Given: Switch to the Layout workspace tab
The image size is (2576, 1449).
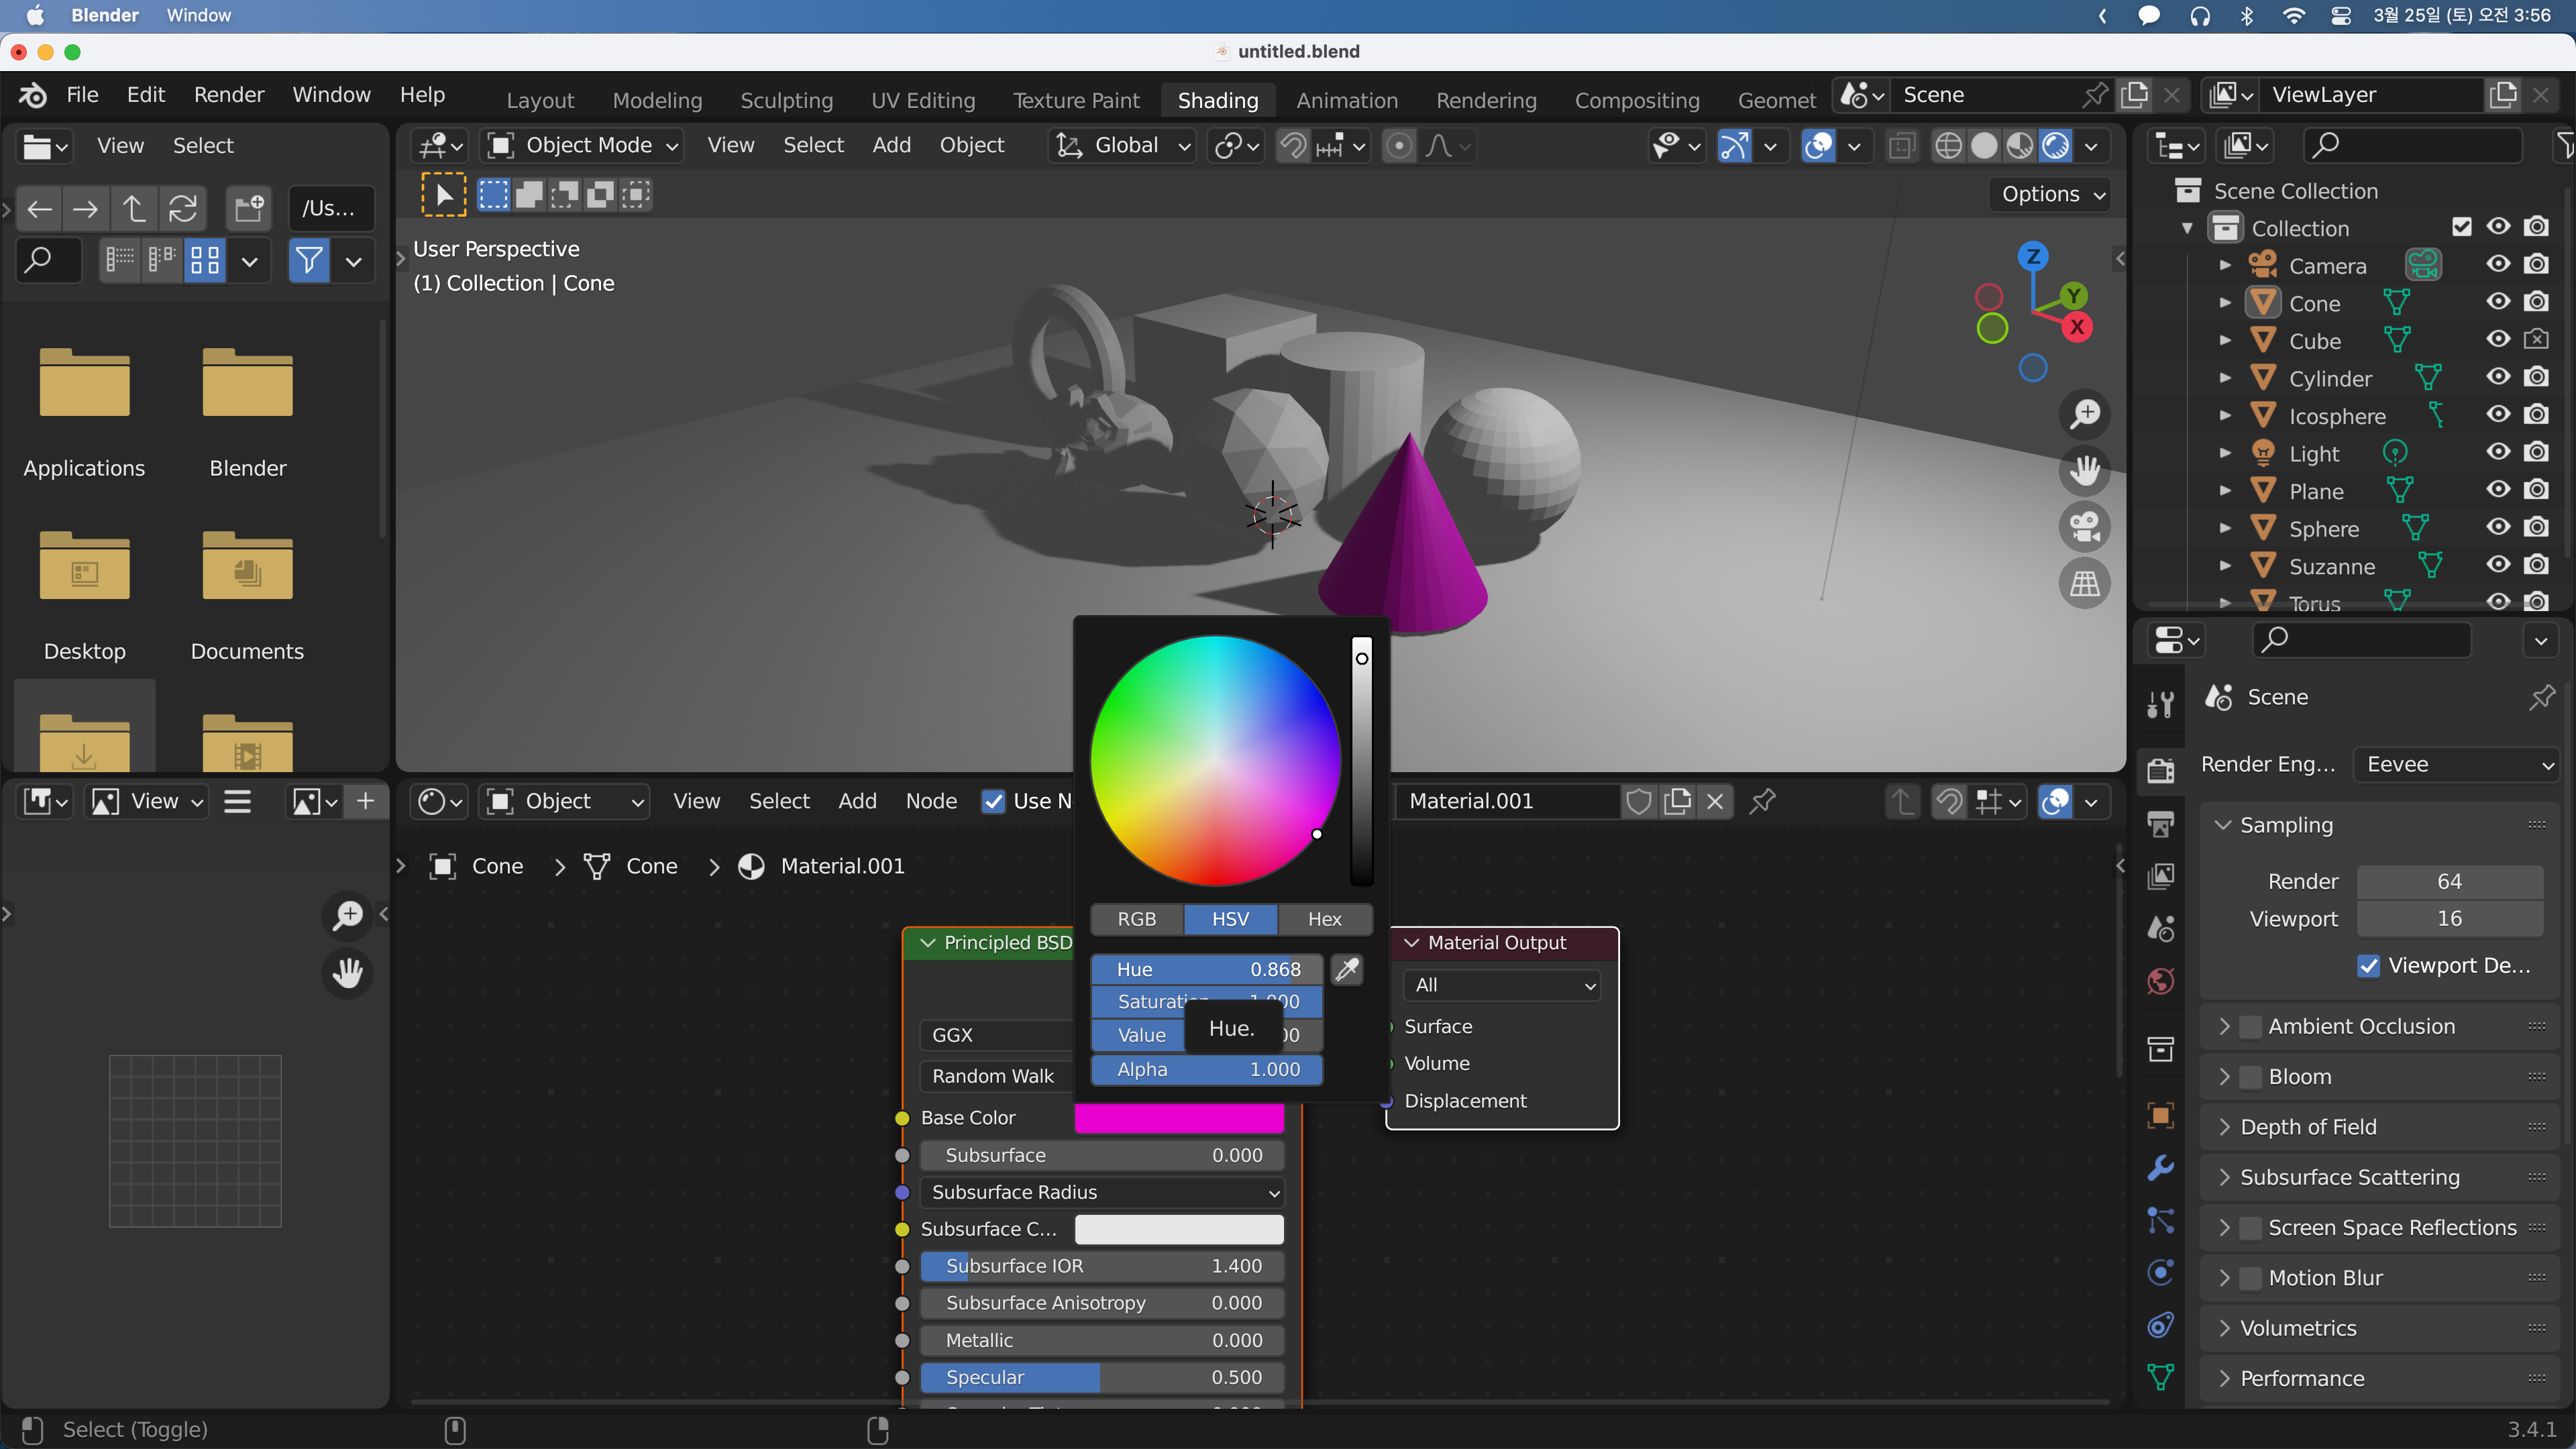Looking at the screenshot, I should 540,100.
